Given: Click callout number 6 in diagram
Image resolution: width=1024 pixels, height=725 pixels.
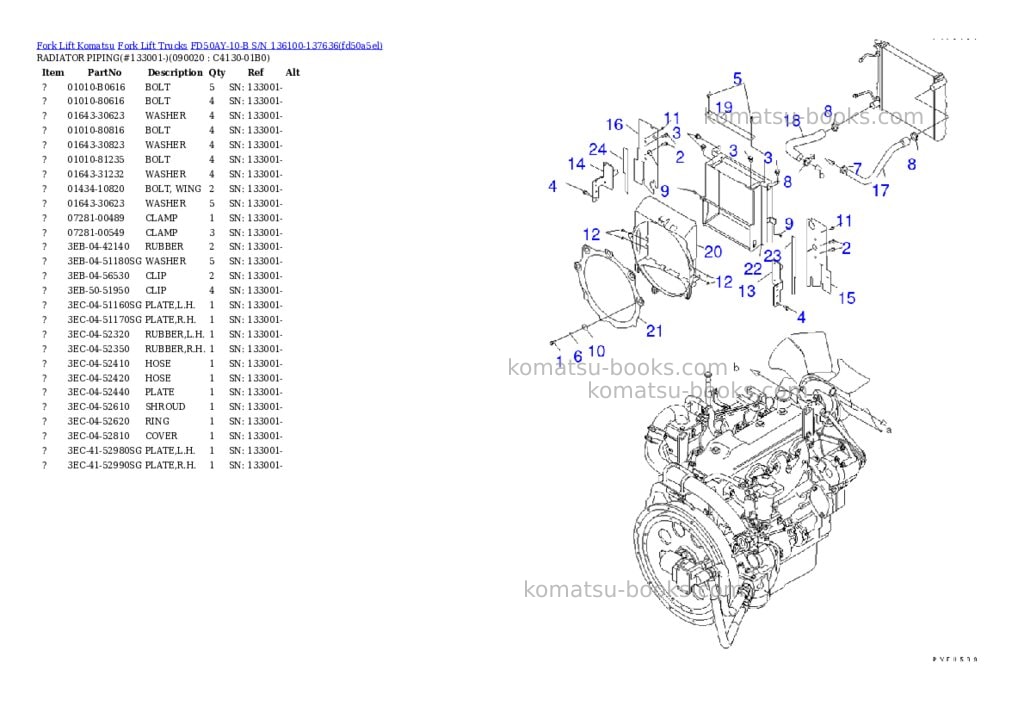Looking at the screenshot, I should pyautogui.click(x=577, y=357).
